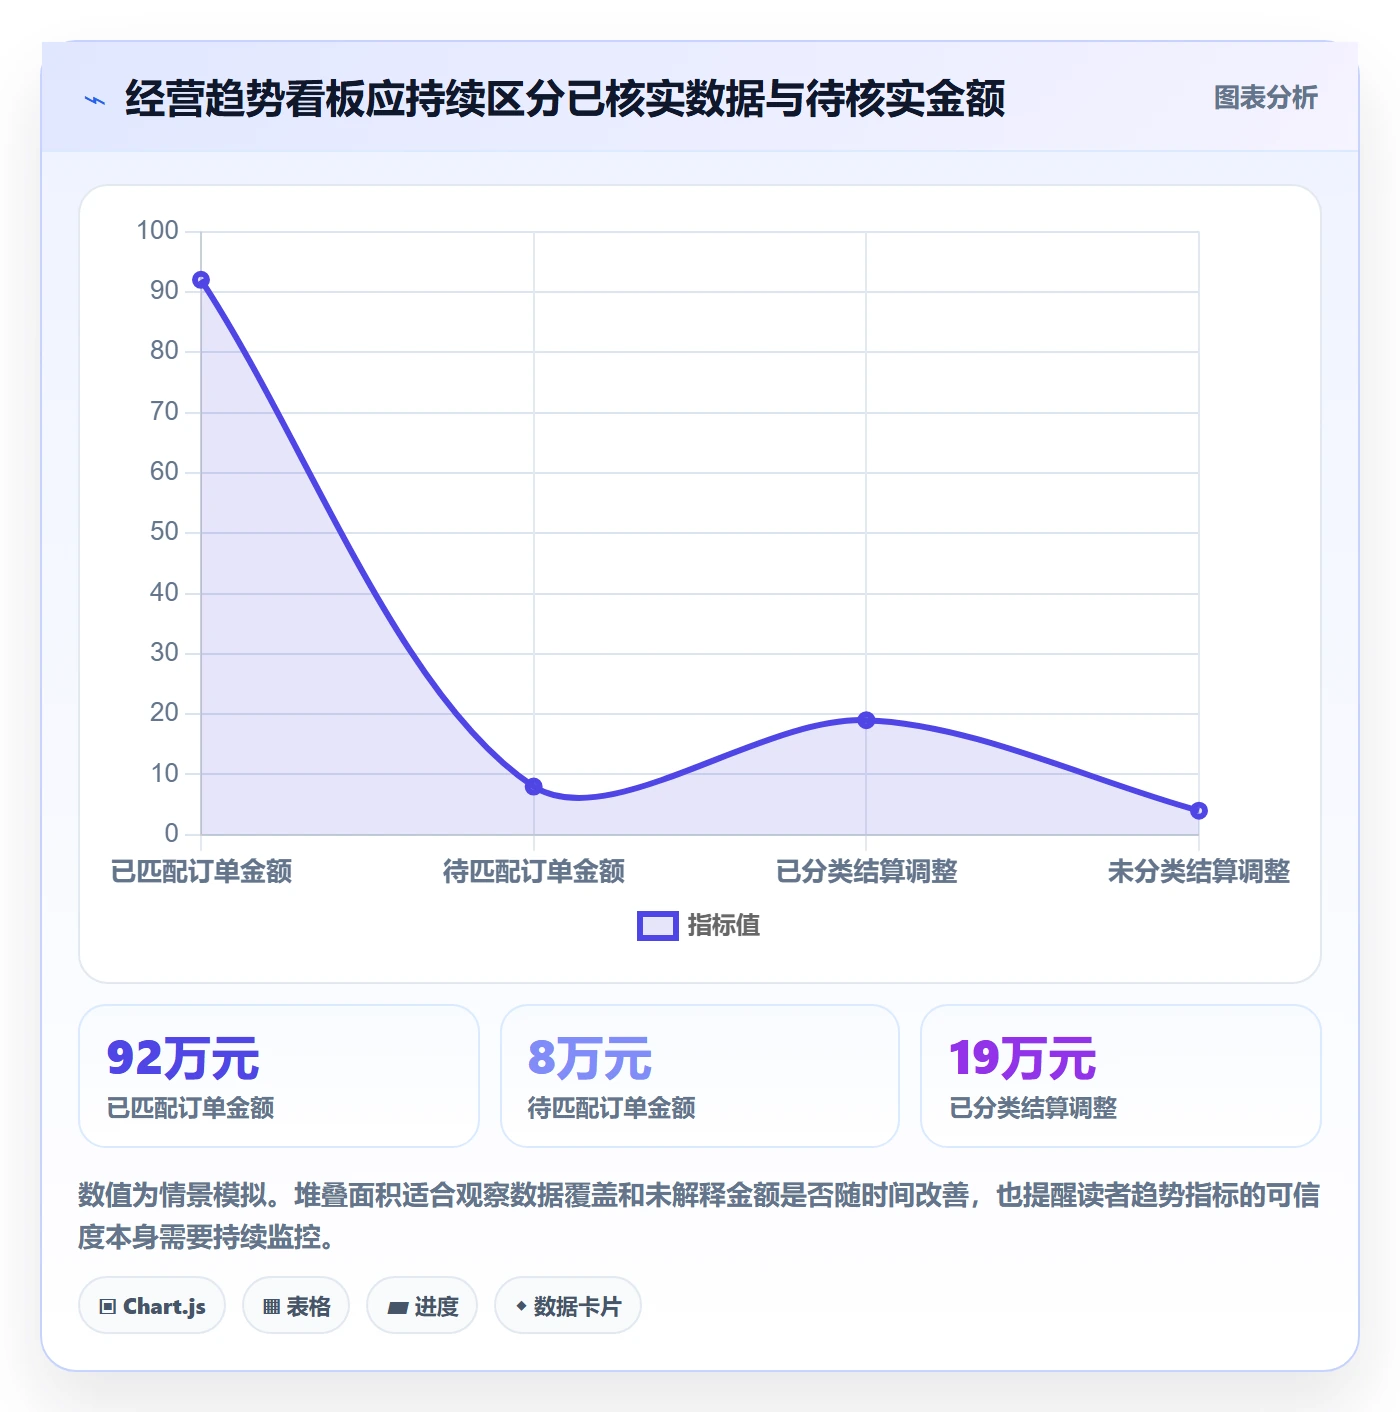Viewport: 1400px width, 1412px height.
Task: Click the data point at 未分类结算调整
Action: click(x=1199, y=811)
